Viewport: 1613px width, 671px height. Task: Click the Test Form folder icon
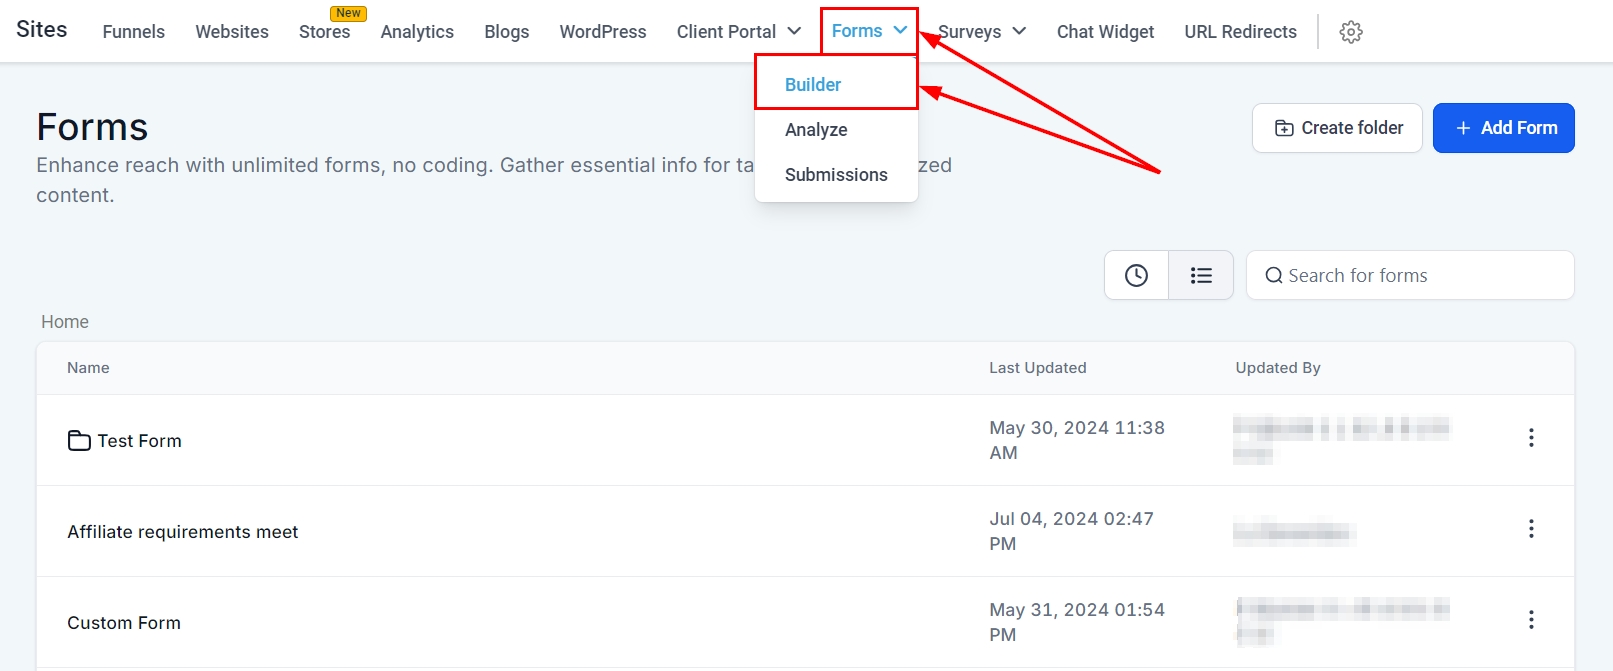tap(79, 441)
